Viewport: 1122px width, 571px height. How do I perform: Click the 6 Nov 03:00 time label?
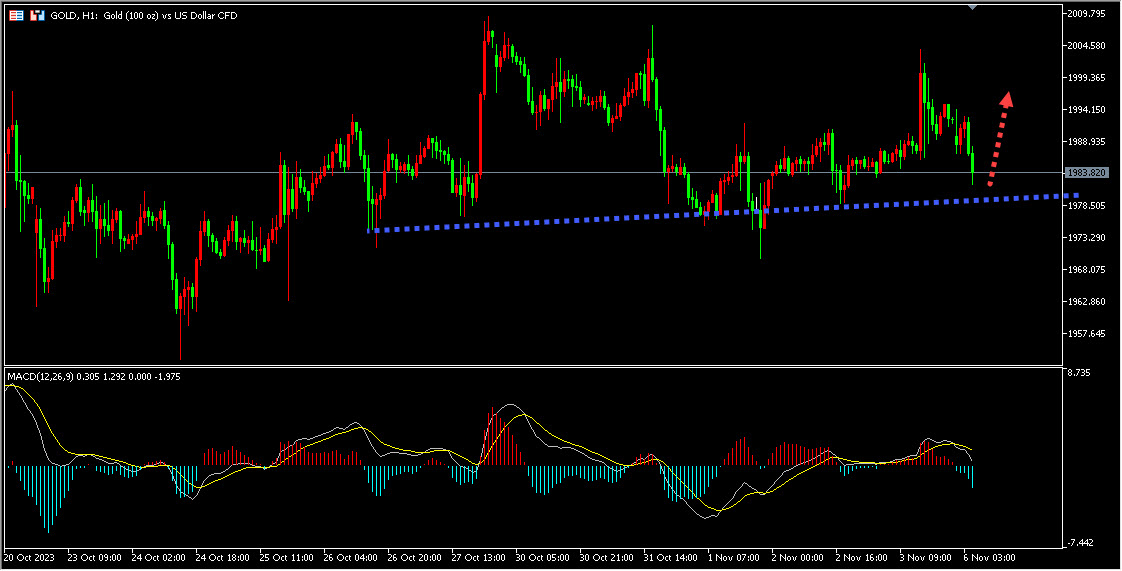point(990,557)
